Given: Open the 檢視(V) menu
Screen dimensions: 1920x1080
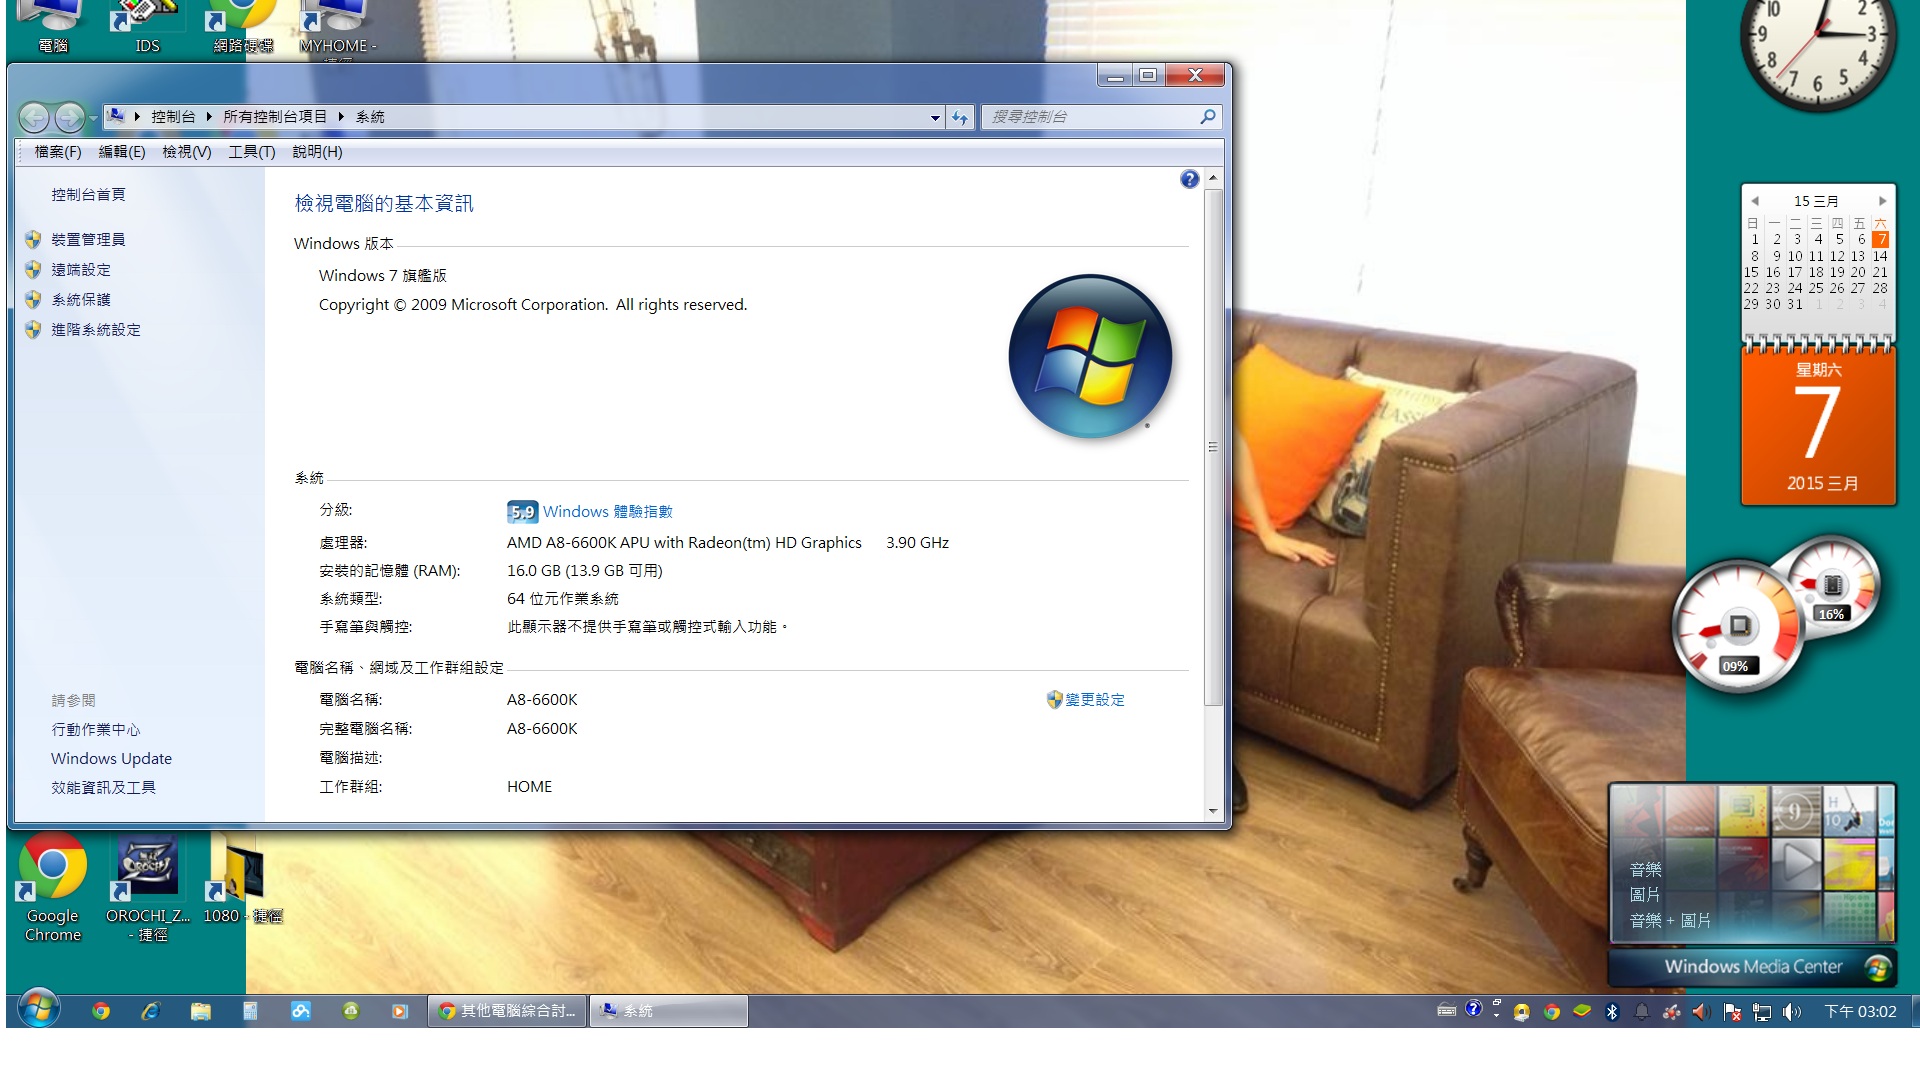Looking at the screenshot, I should [187, 152].
